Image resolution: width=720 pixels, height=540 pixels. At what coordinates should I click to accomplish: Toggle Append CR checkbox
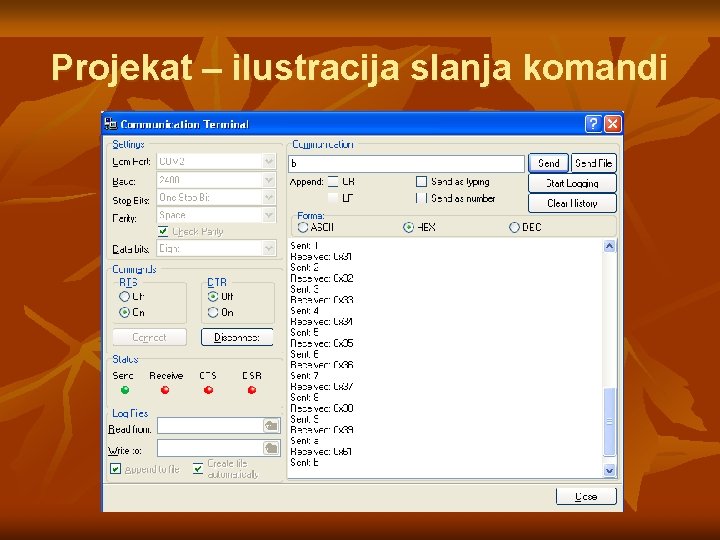tap(333, 182)
